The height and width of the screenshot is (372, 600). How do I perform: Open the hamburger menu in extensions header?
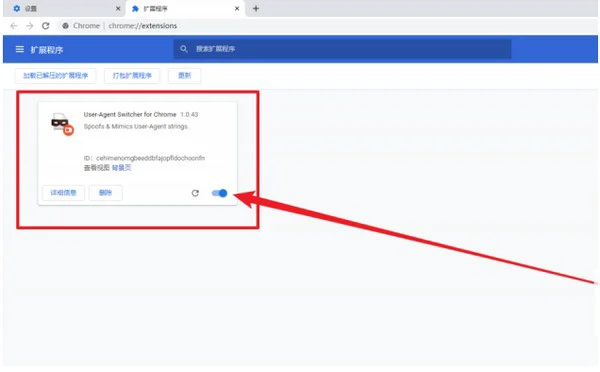tap(20, 49)
